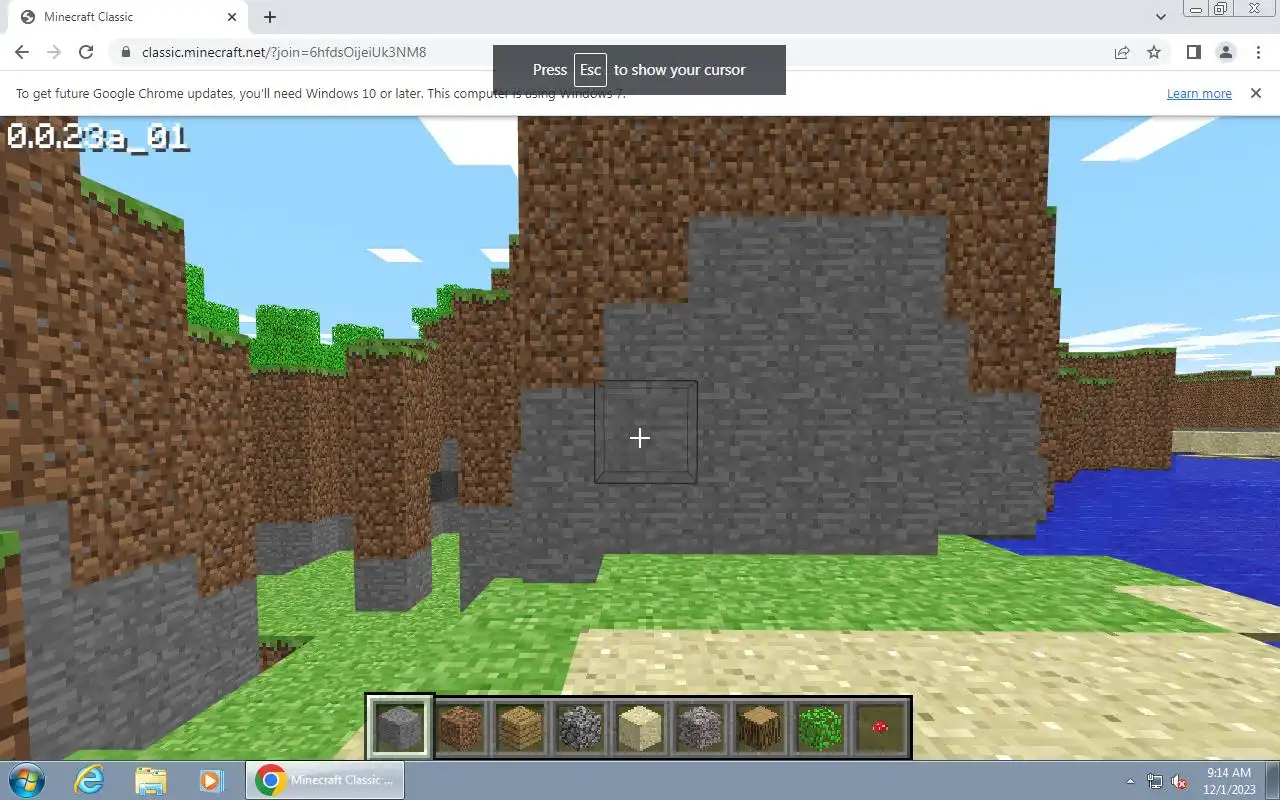This screenshot has width=1280, height=800.
Task: Close the Minecraft Classic tab
Action: (232, 17)
